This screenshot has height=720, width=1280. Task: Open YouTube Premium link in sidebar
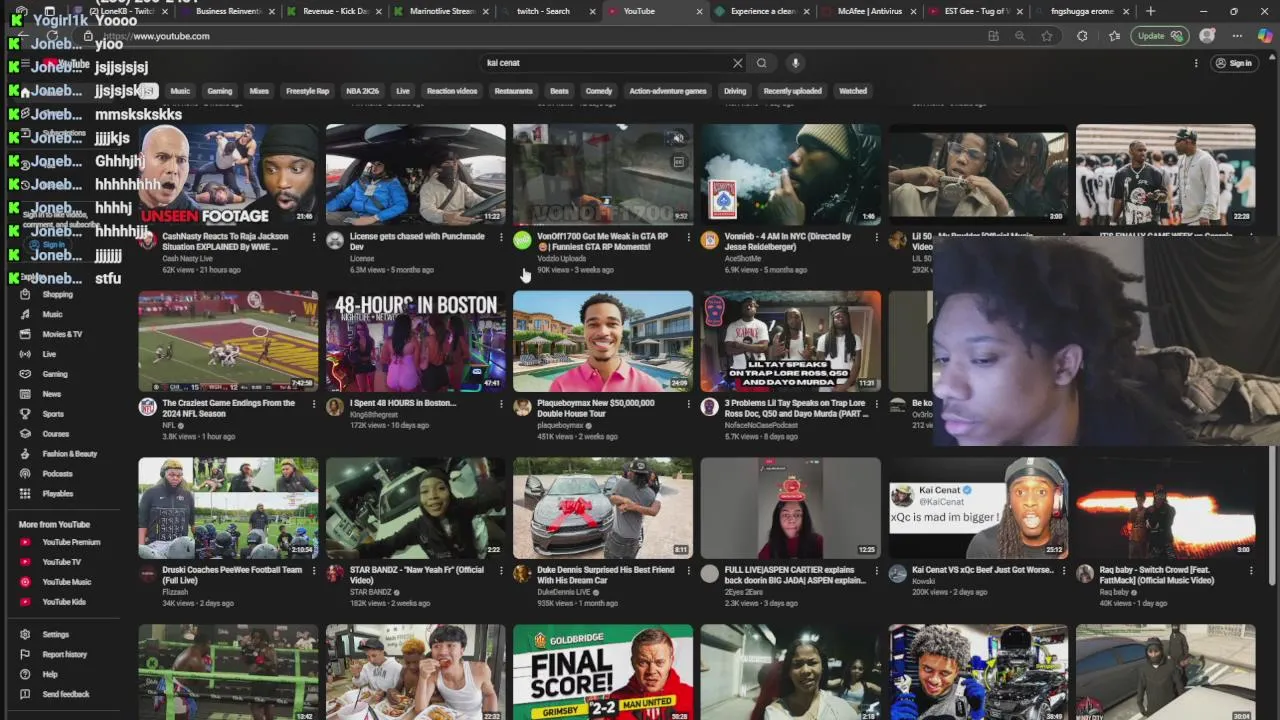[70, 542]
